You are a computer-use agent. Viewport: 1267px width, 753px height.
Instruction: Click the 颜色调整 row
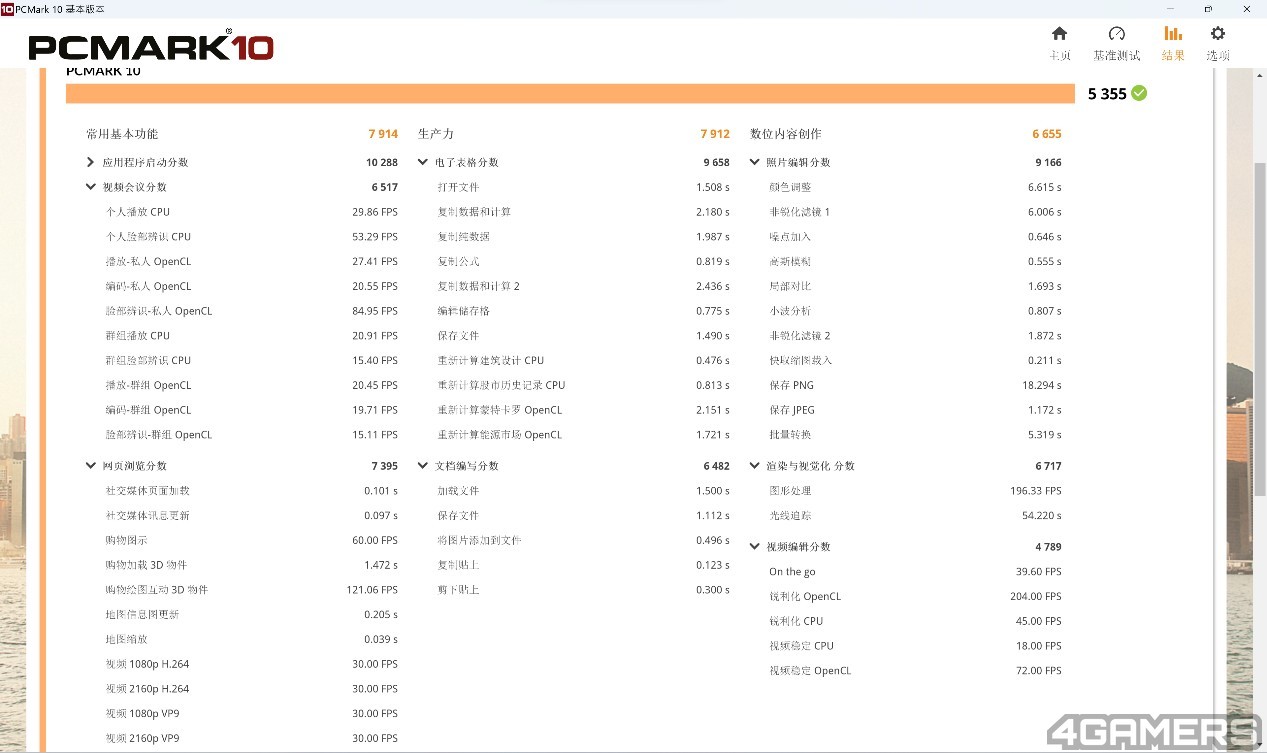(916, 187)
